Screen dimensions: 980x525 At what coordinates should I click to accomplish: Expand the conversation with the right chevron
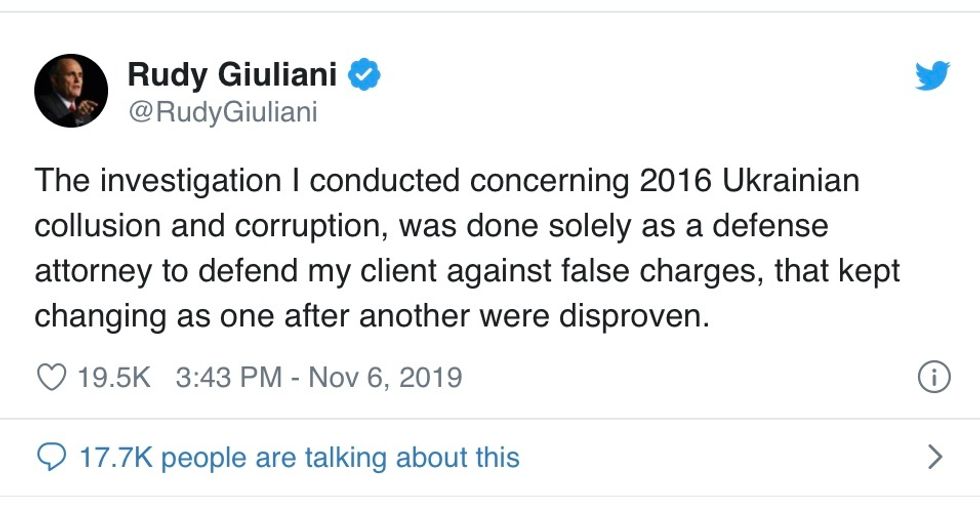935,458
